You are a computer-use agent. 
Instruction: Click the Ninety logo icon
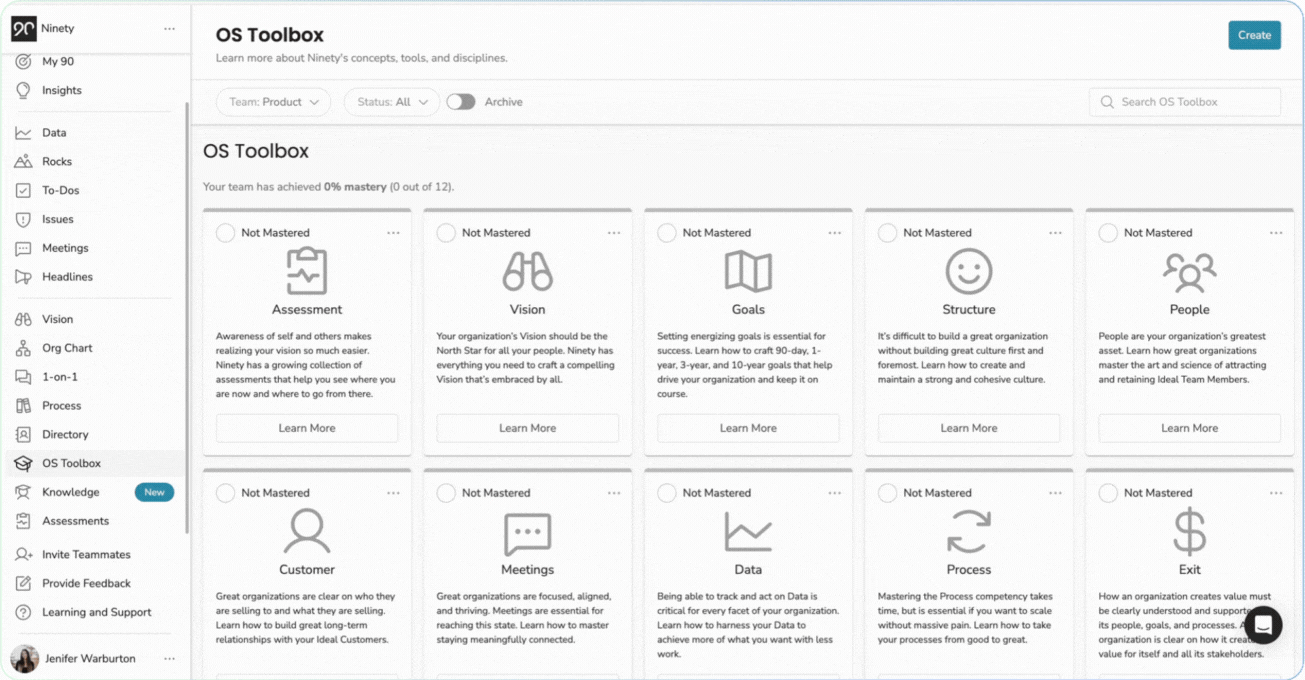[x=23, y=29]
